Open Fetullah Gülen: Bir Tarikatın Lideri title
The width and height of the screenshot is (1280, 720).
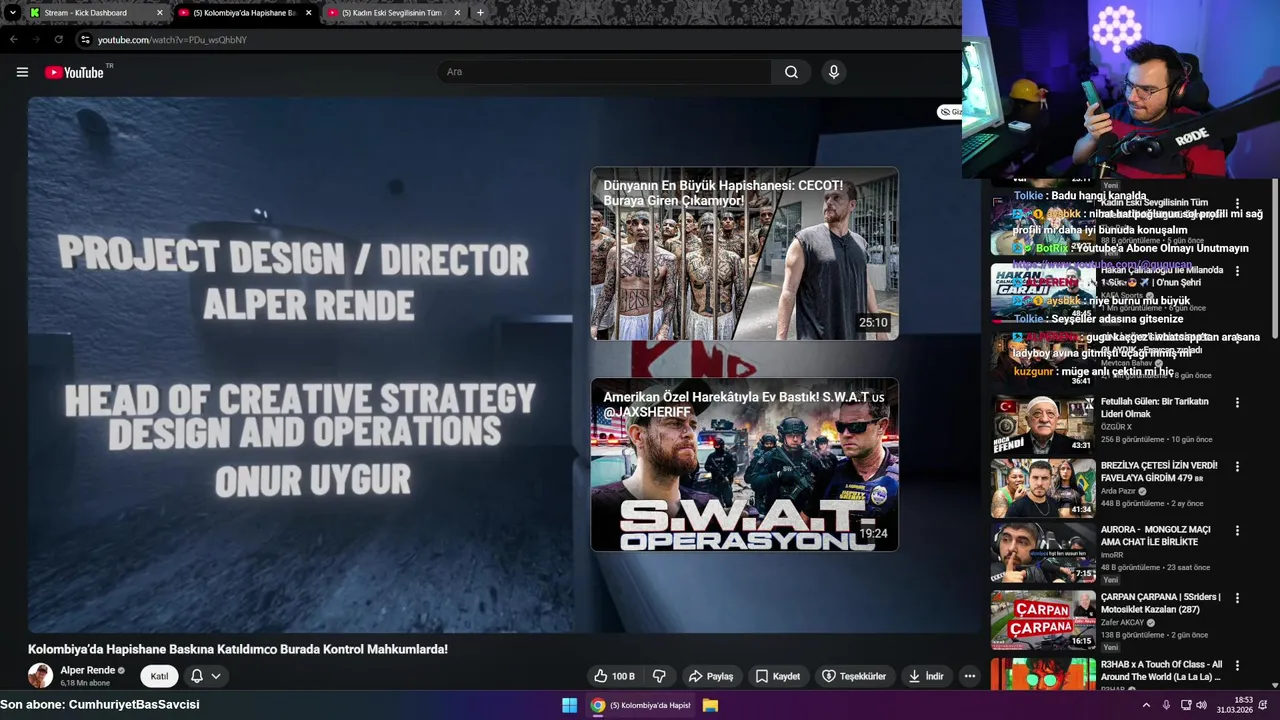tap(1154, 407)
